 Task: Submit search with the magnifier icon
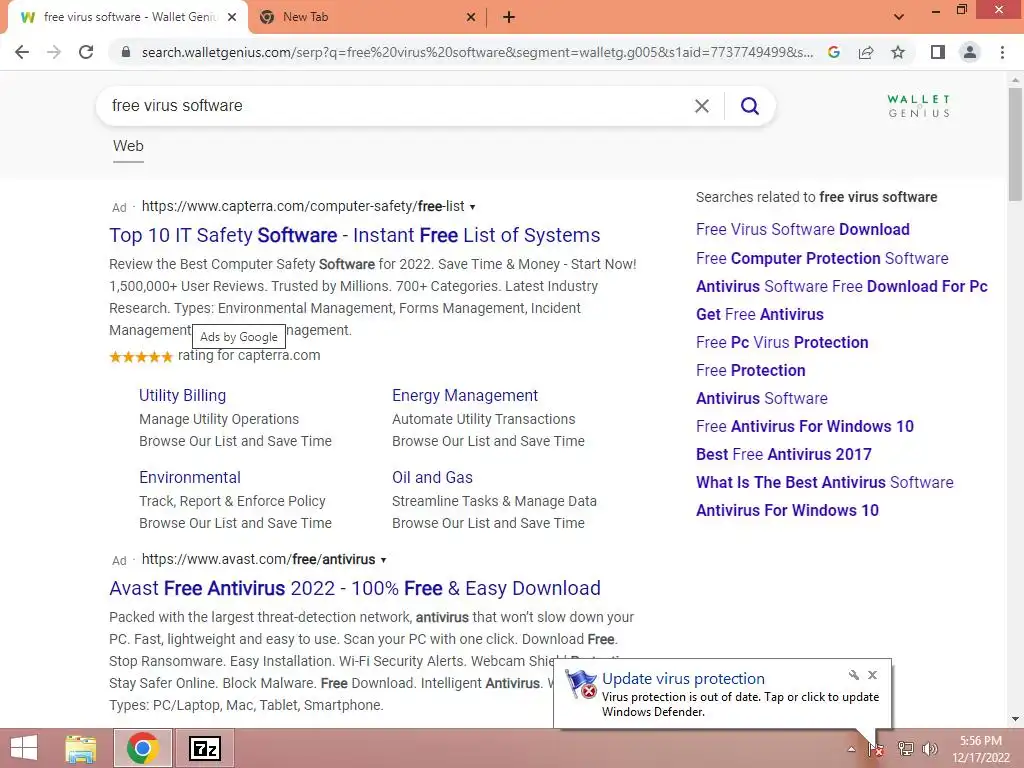[750, 106]
